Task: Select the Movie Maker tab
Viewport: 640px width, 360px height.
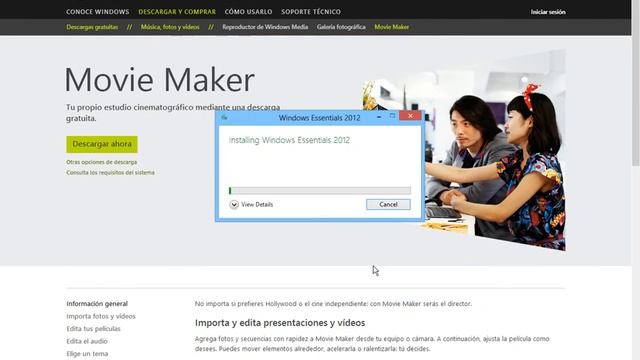Action: (x=391, y=27)
